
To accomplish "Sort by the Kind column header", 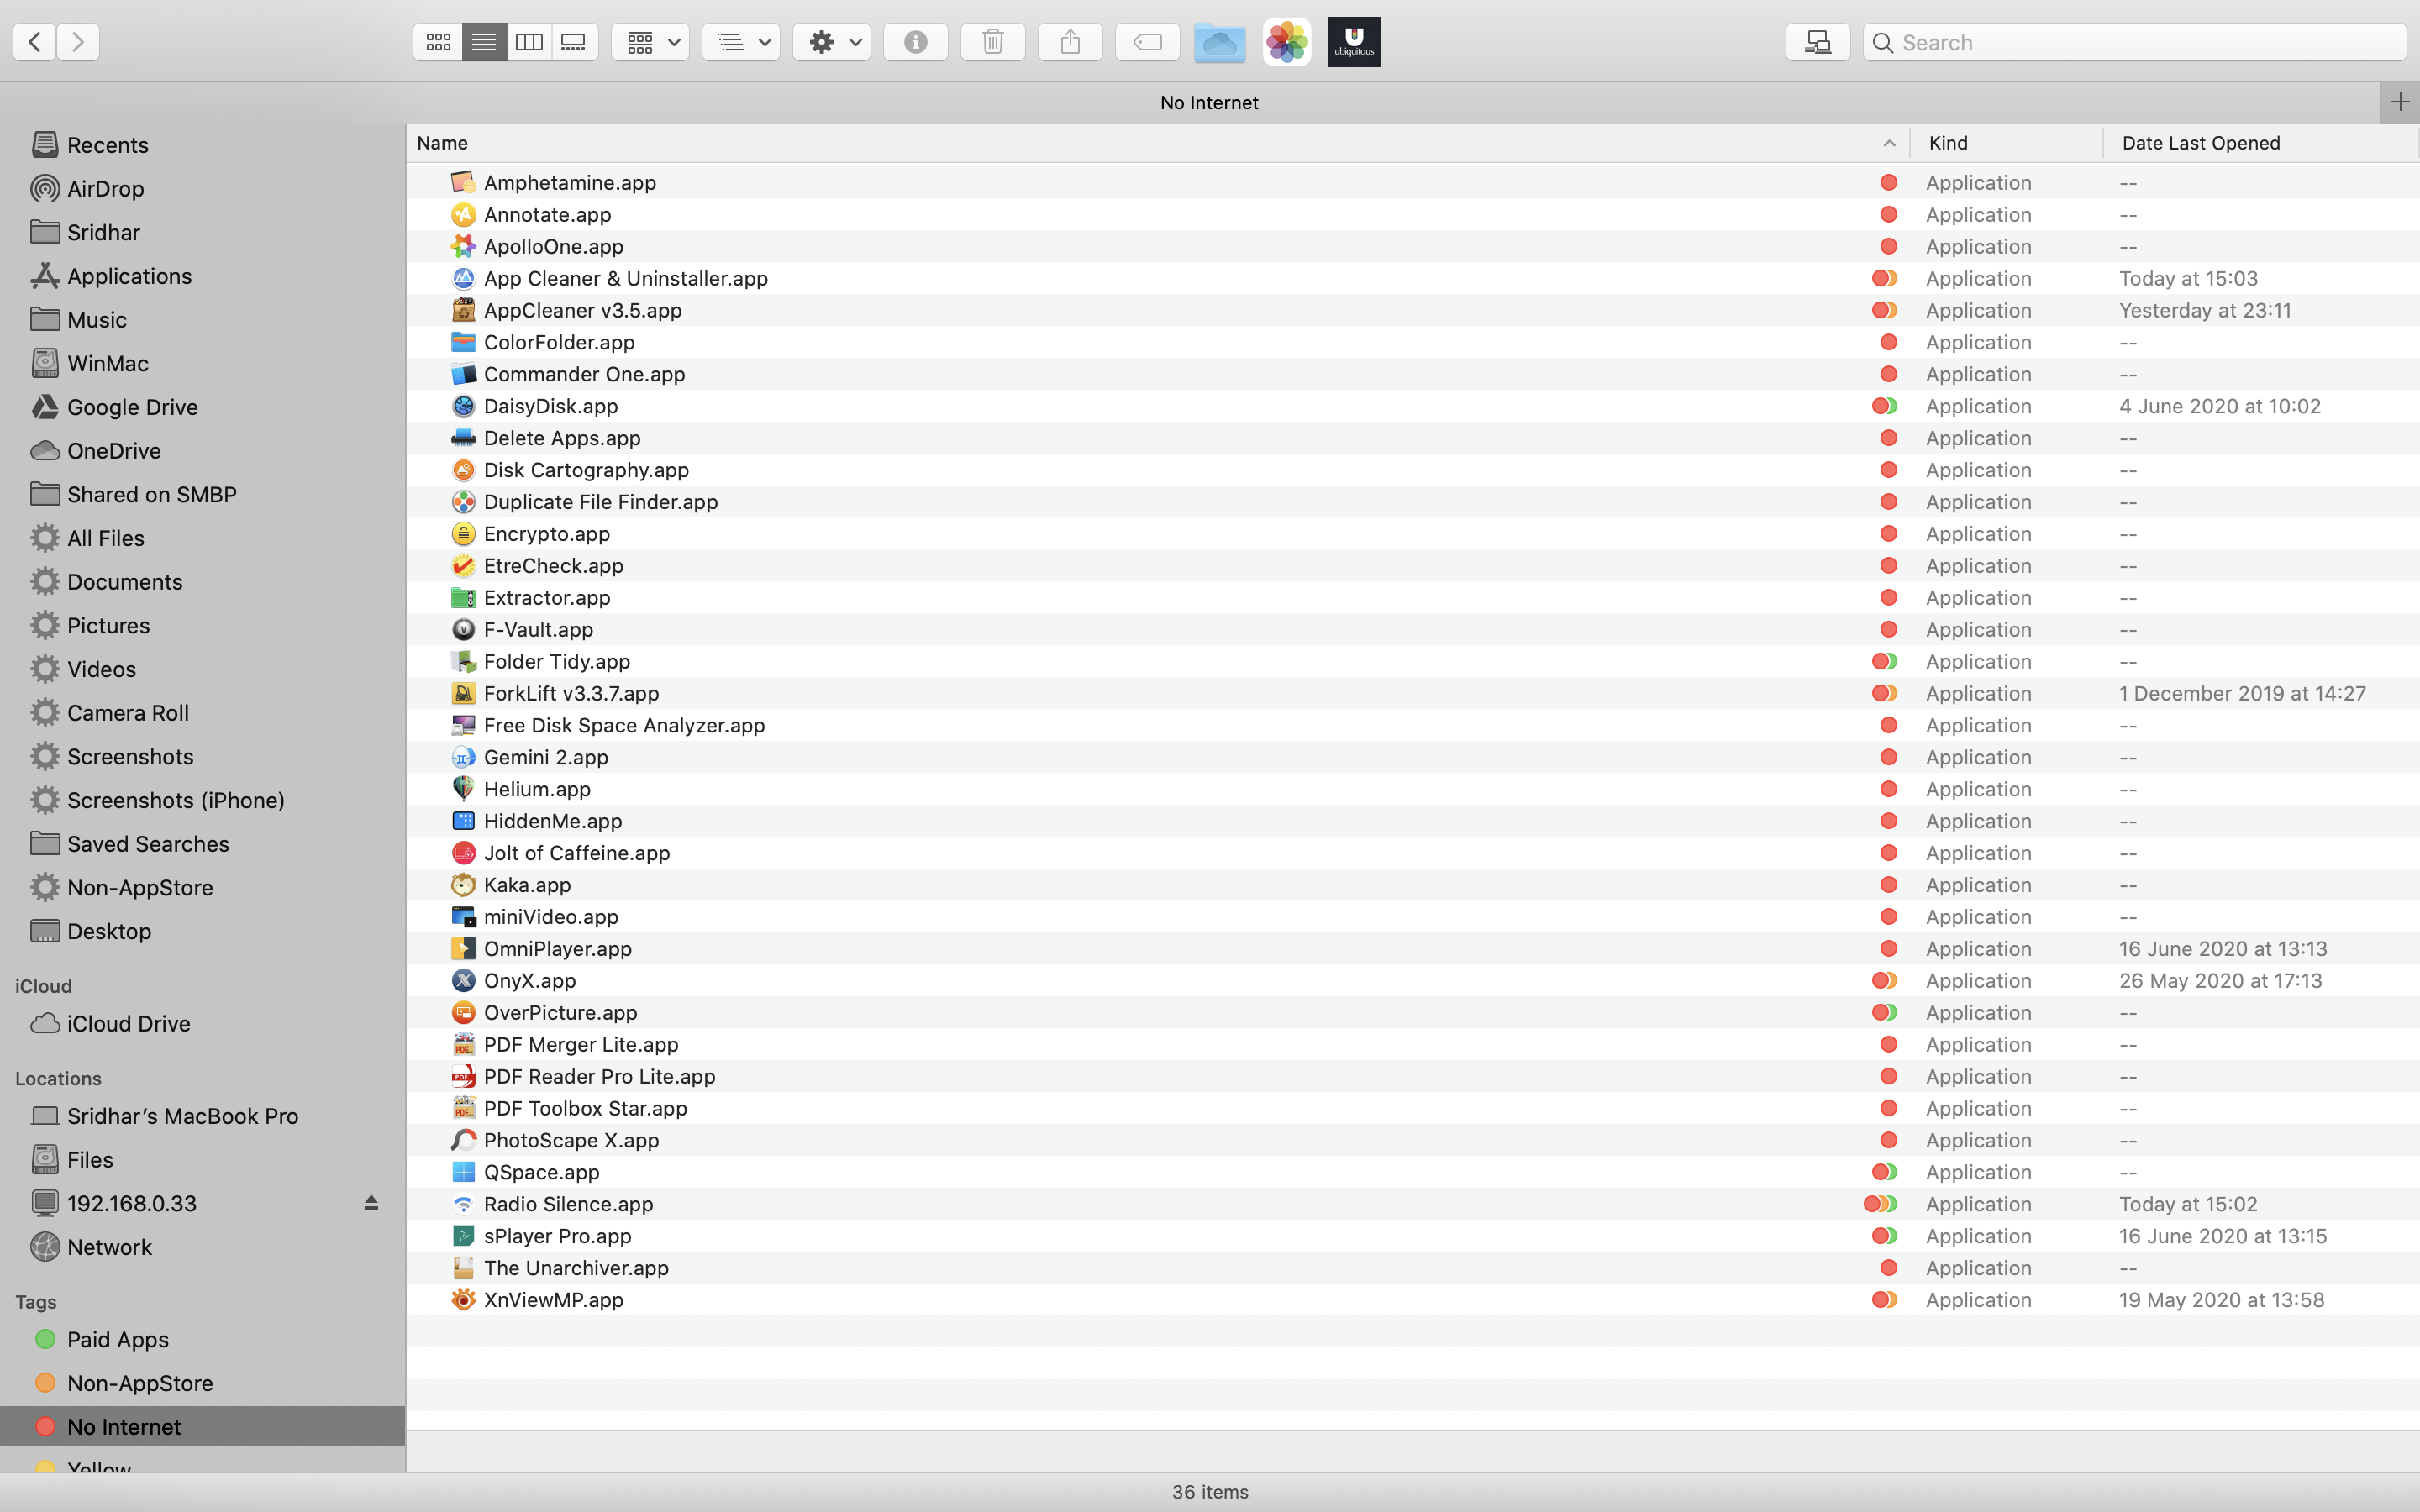I will (1948, 143).
